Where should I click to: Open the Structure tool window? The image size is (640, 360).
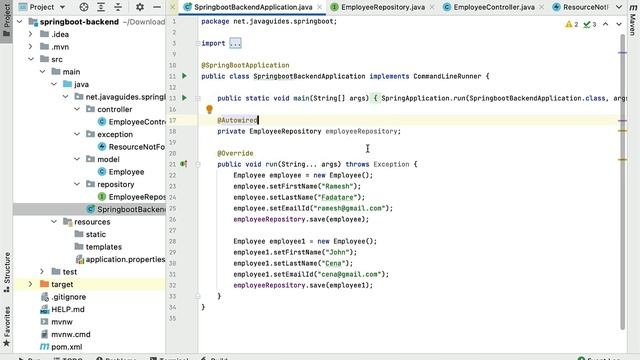tap(7, 272)
